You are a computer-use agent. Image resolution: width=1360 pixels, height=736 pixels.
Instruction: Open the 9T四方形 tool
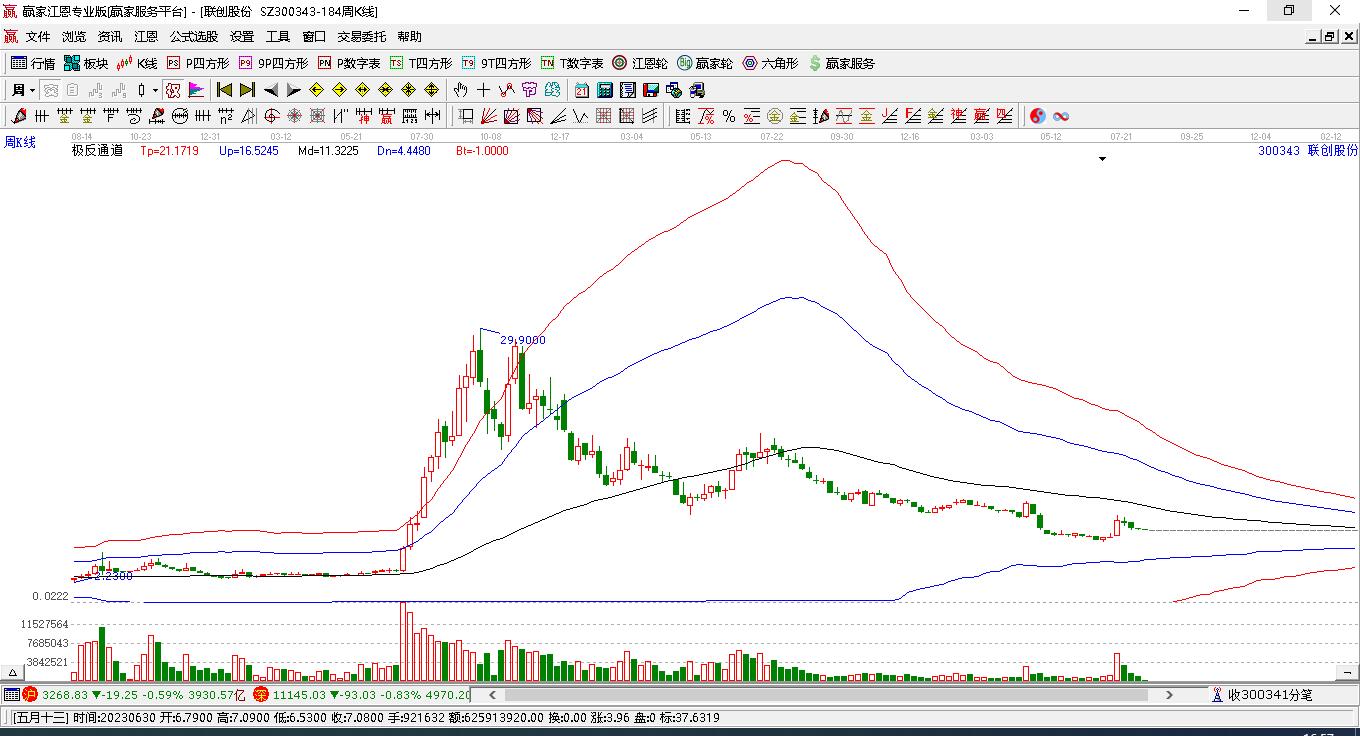tap(496, 63)
